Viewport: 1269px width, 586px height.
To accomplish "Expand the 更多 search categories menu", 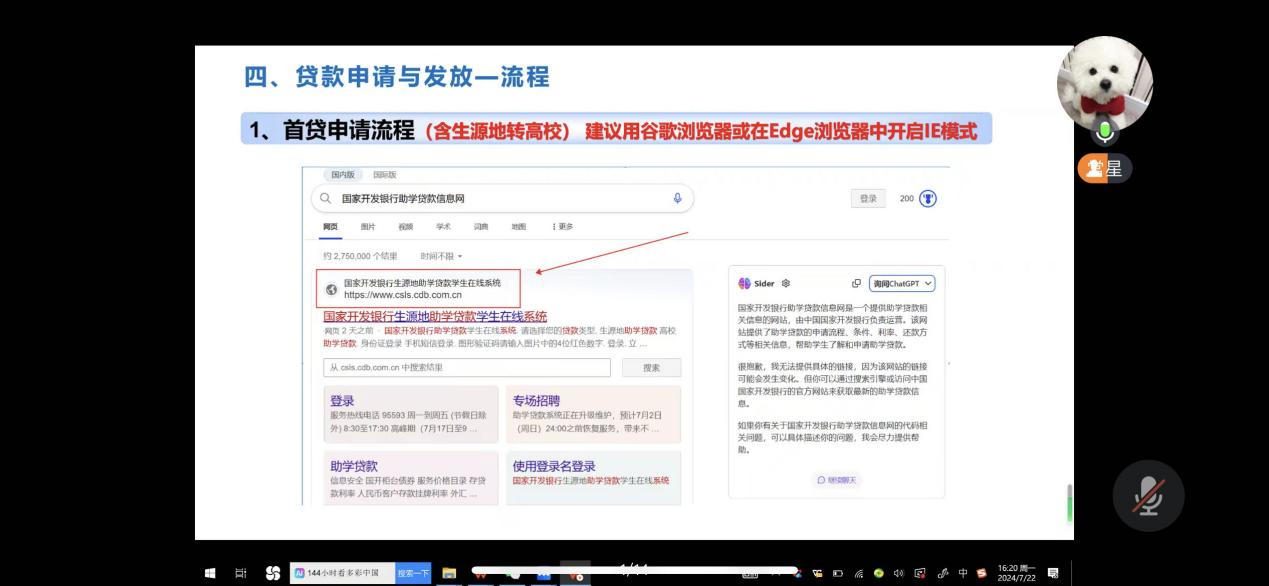I will [563, 226].
